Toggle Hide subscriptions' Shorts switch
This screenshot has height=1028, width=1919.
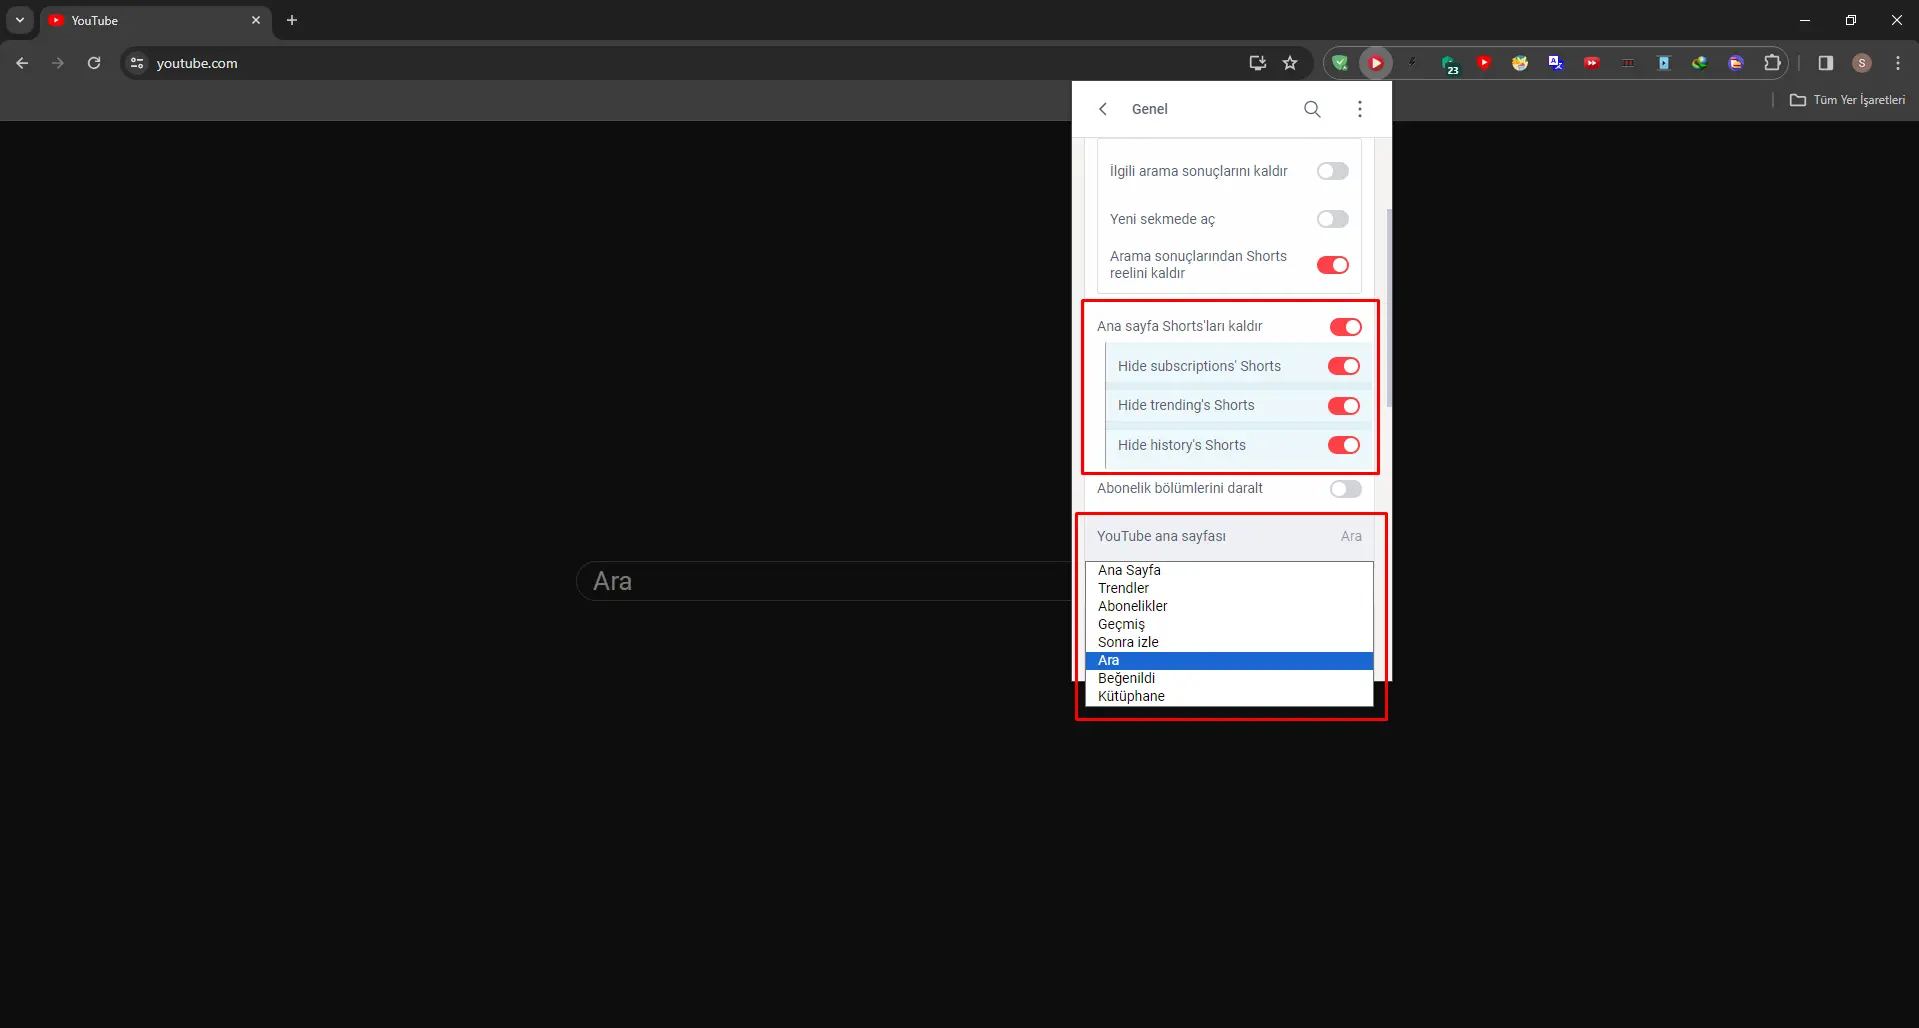(x=1344, y=366)
